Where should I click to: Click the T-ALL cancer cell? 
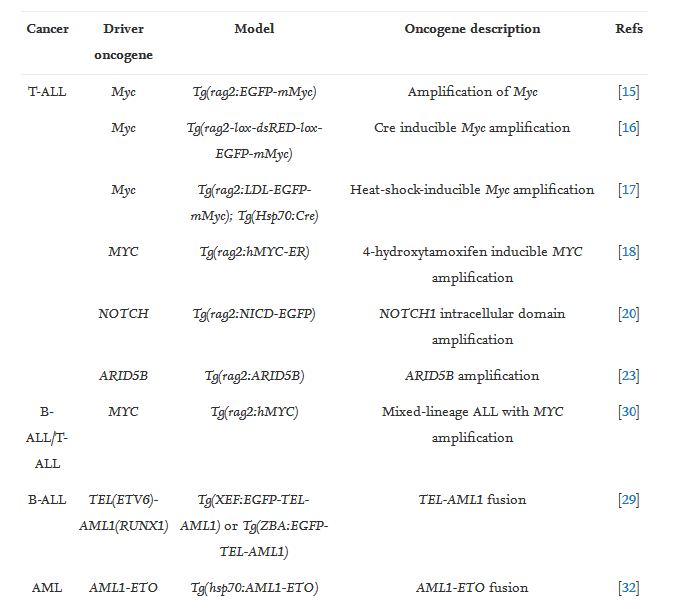tap(47, 92)
